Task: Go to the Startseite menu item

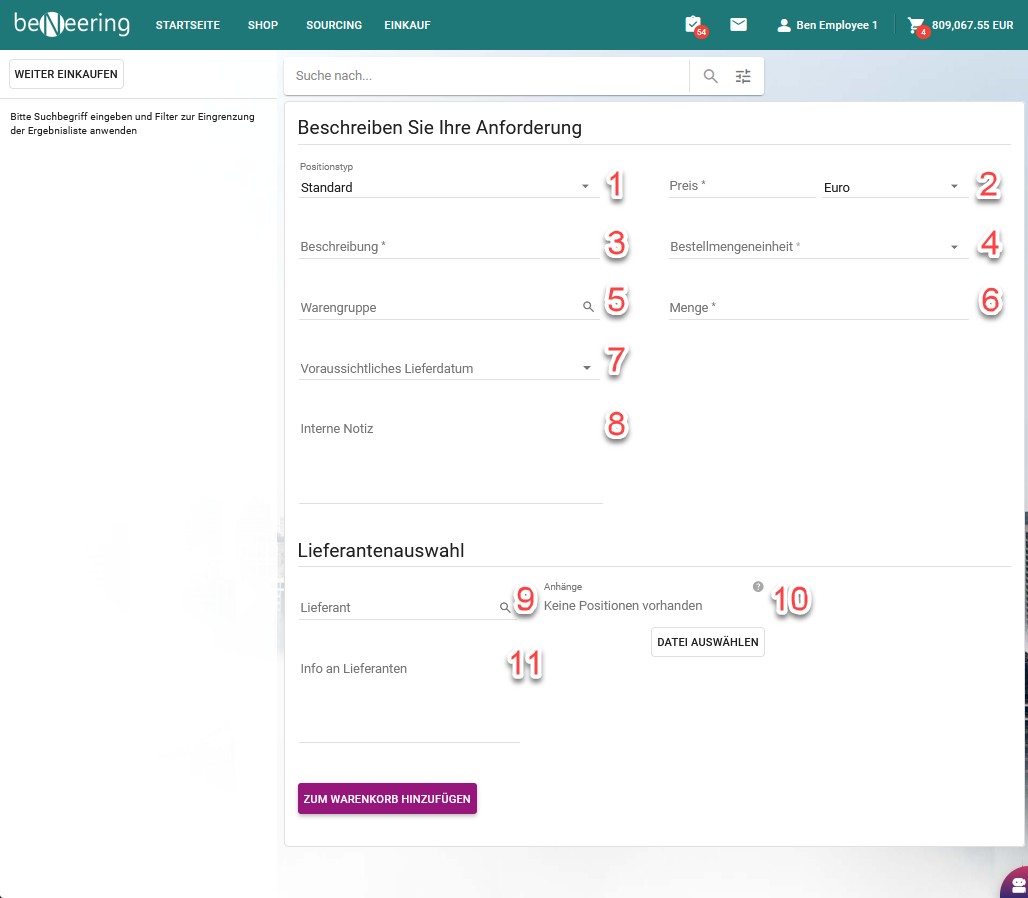Action: pos(187,25)
